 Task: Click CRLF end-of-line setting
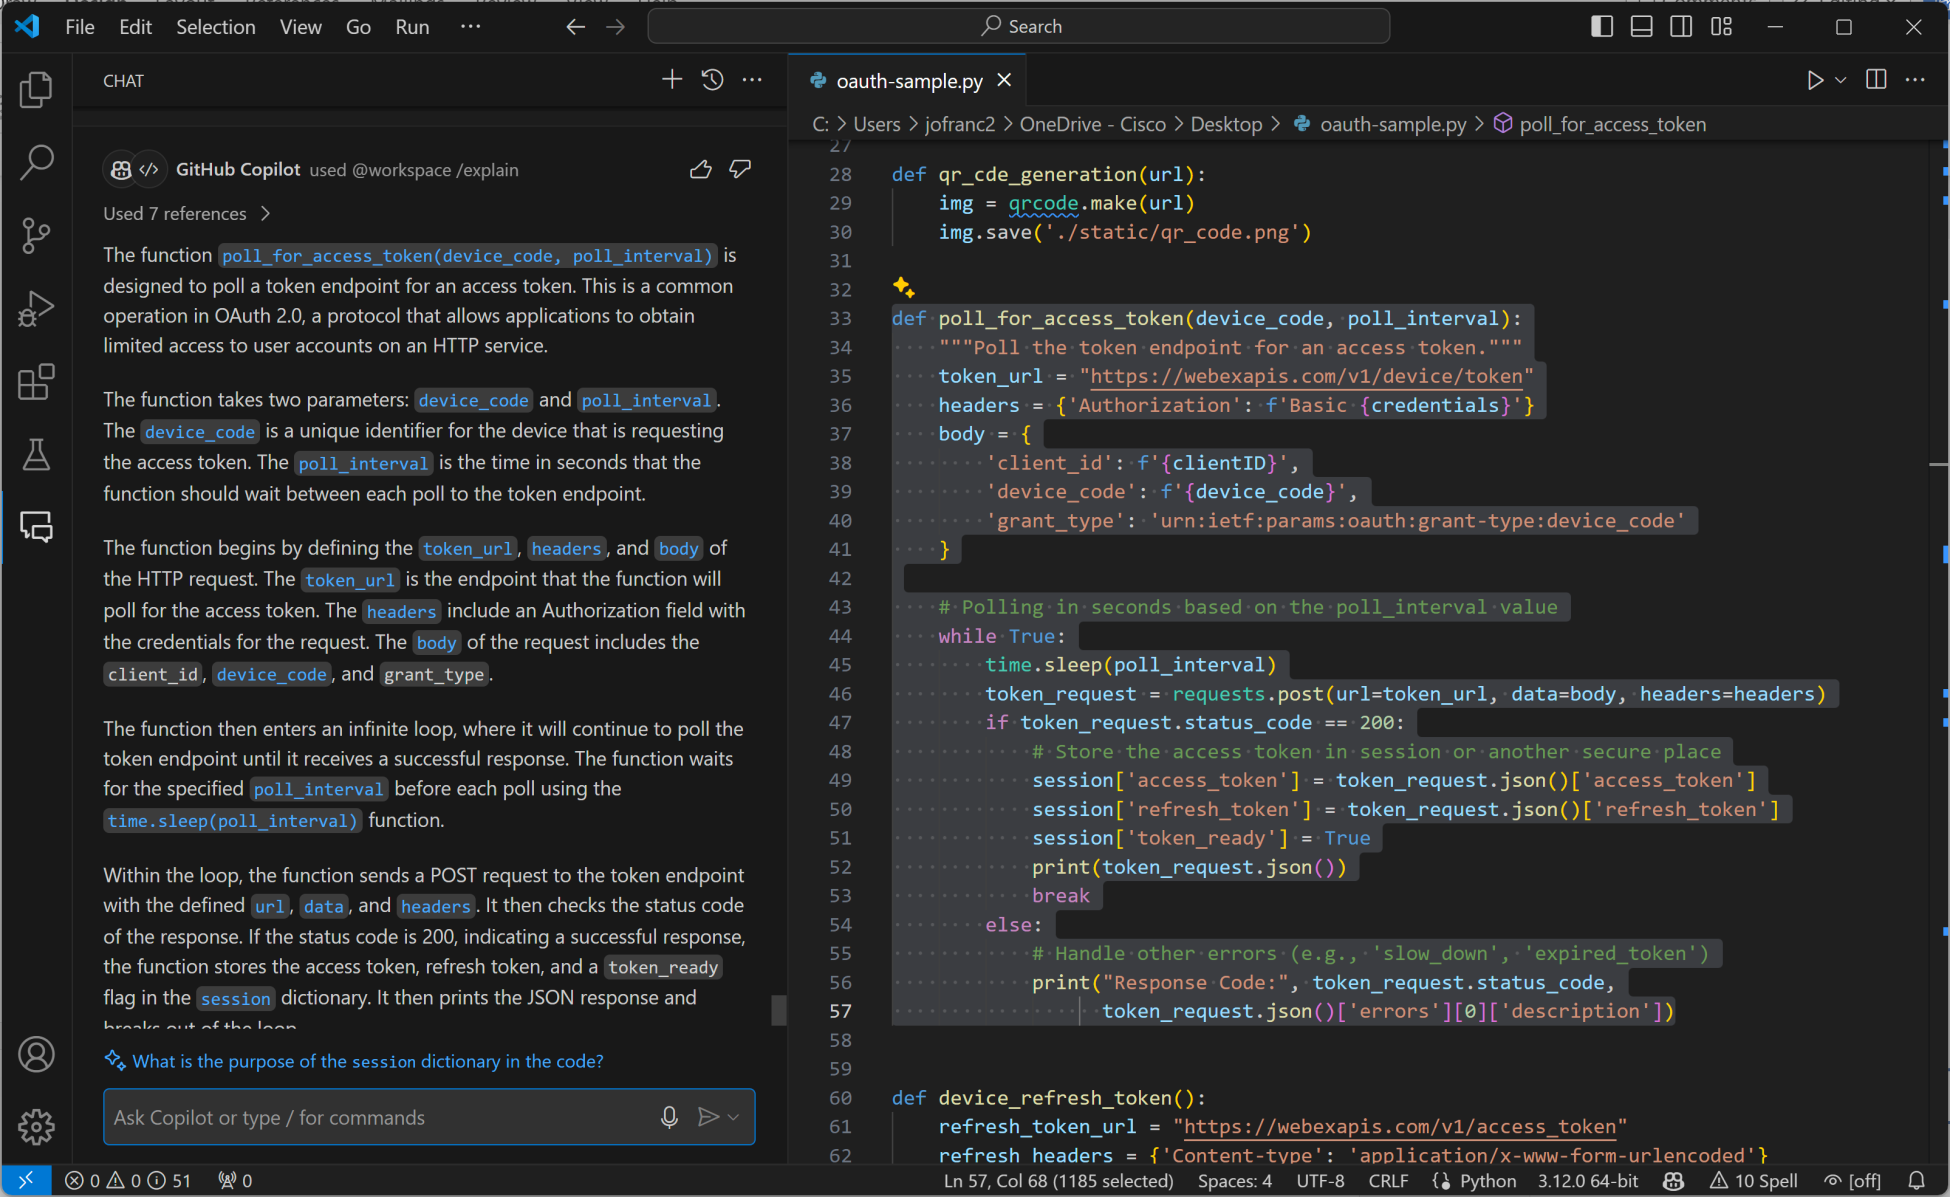pos(1388,1181)
